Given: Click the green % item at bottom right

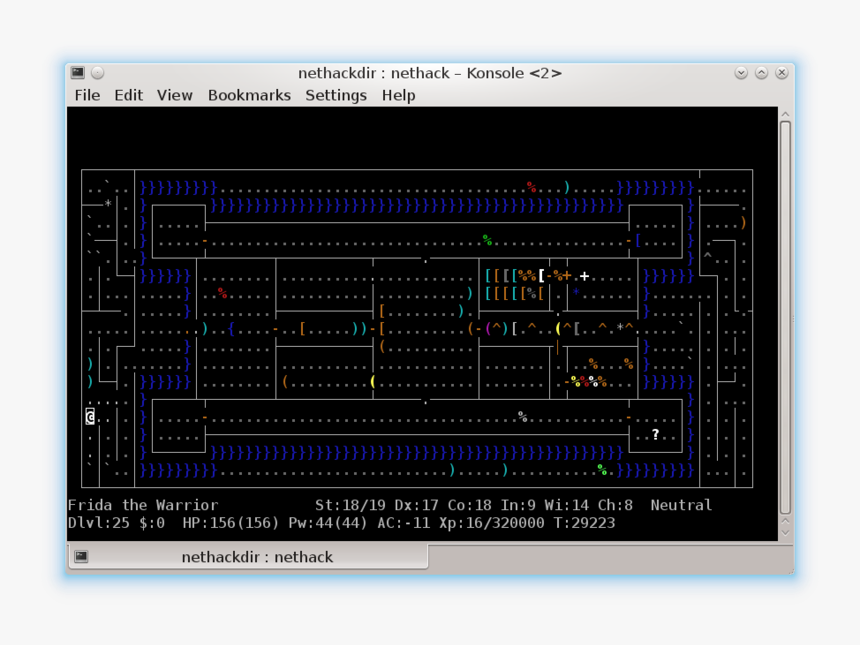Looking at the screenshot, I should [x=602, y=470].
